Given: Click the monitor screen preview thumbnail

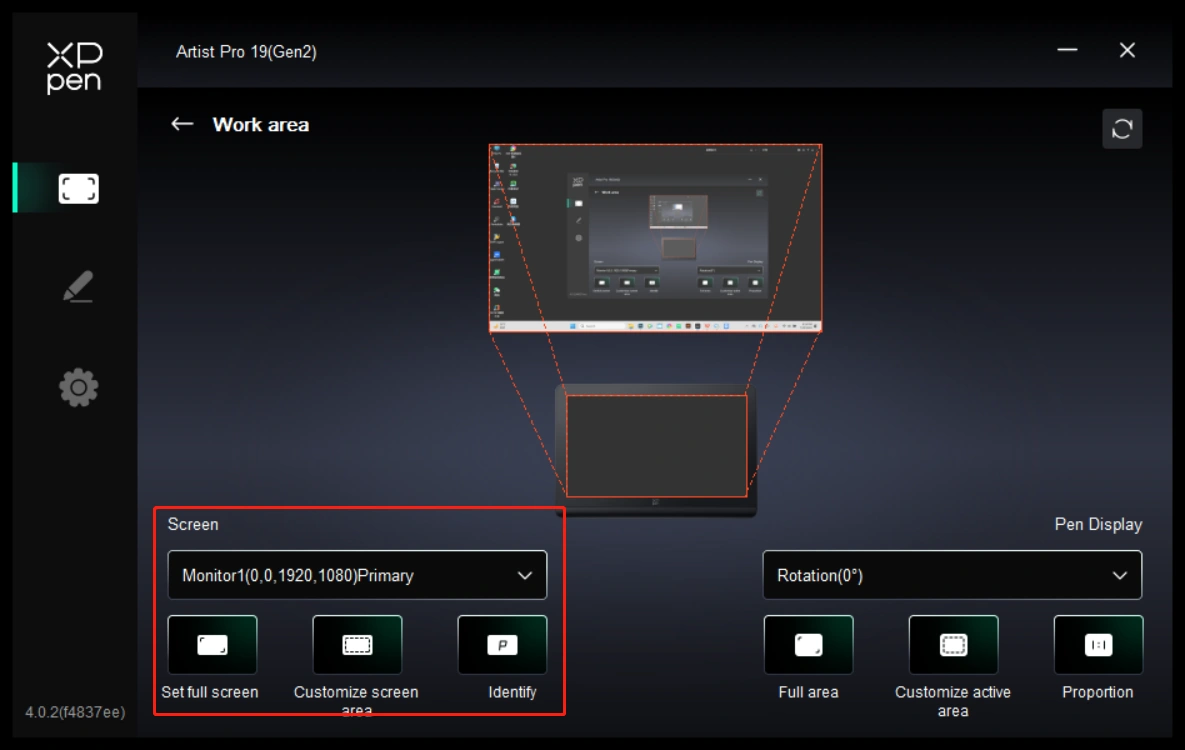Looking at the screenshot, I should pos(655,238).
